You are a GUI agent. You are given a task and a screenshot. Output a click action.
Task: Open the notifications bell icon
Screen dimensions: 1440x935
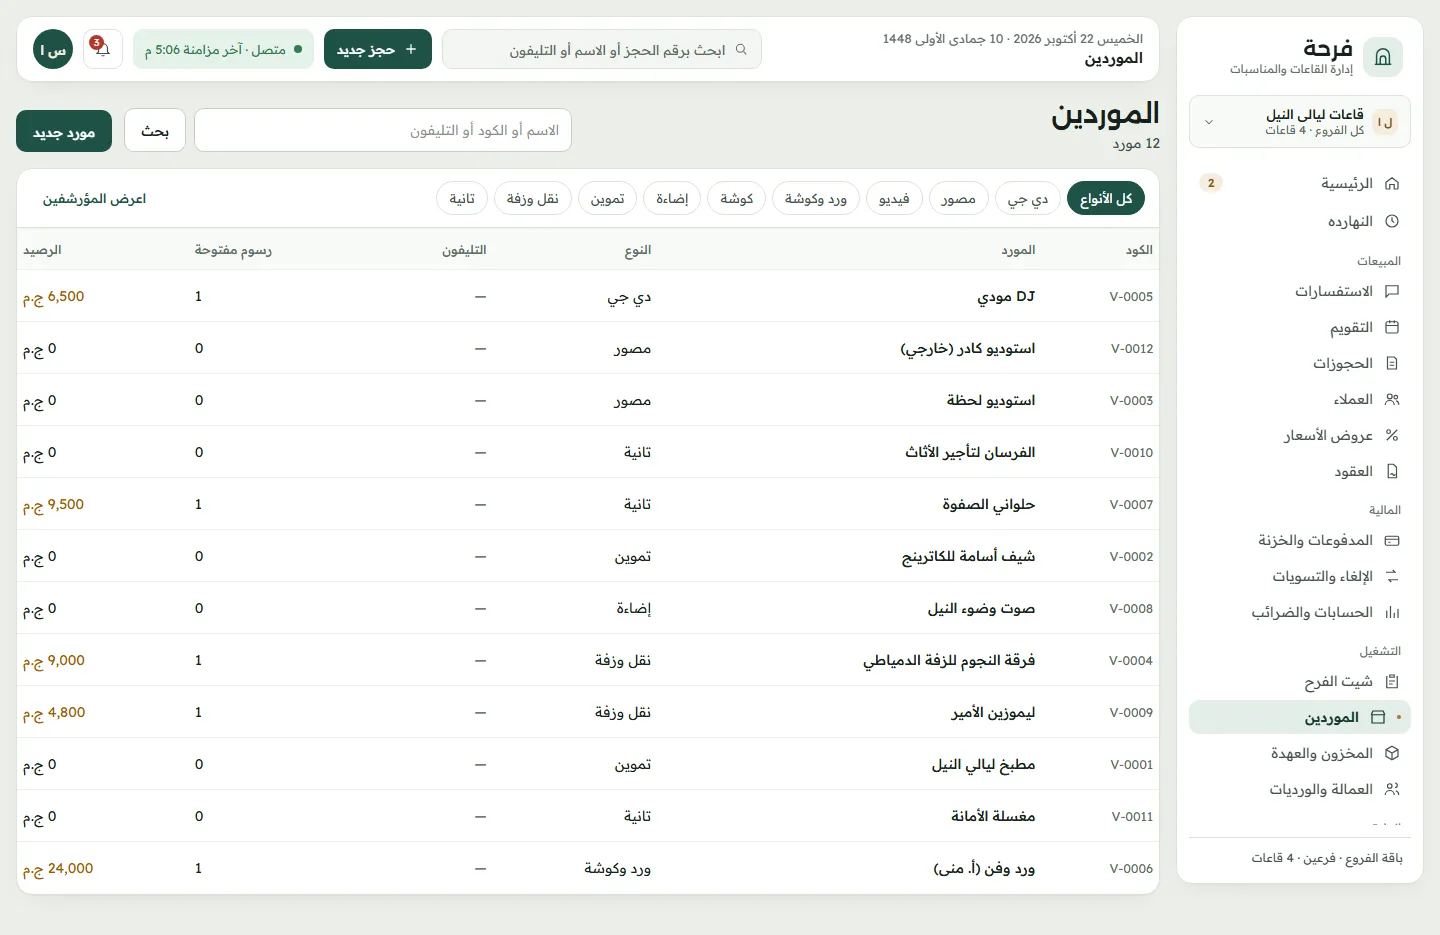click(x=102, y=49)
